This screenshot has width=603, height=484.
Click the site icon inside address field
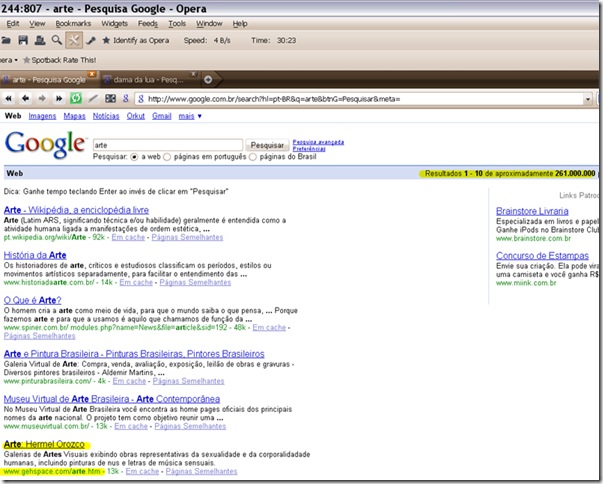click(x=141, y=99)
